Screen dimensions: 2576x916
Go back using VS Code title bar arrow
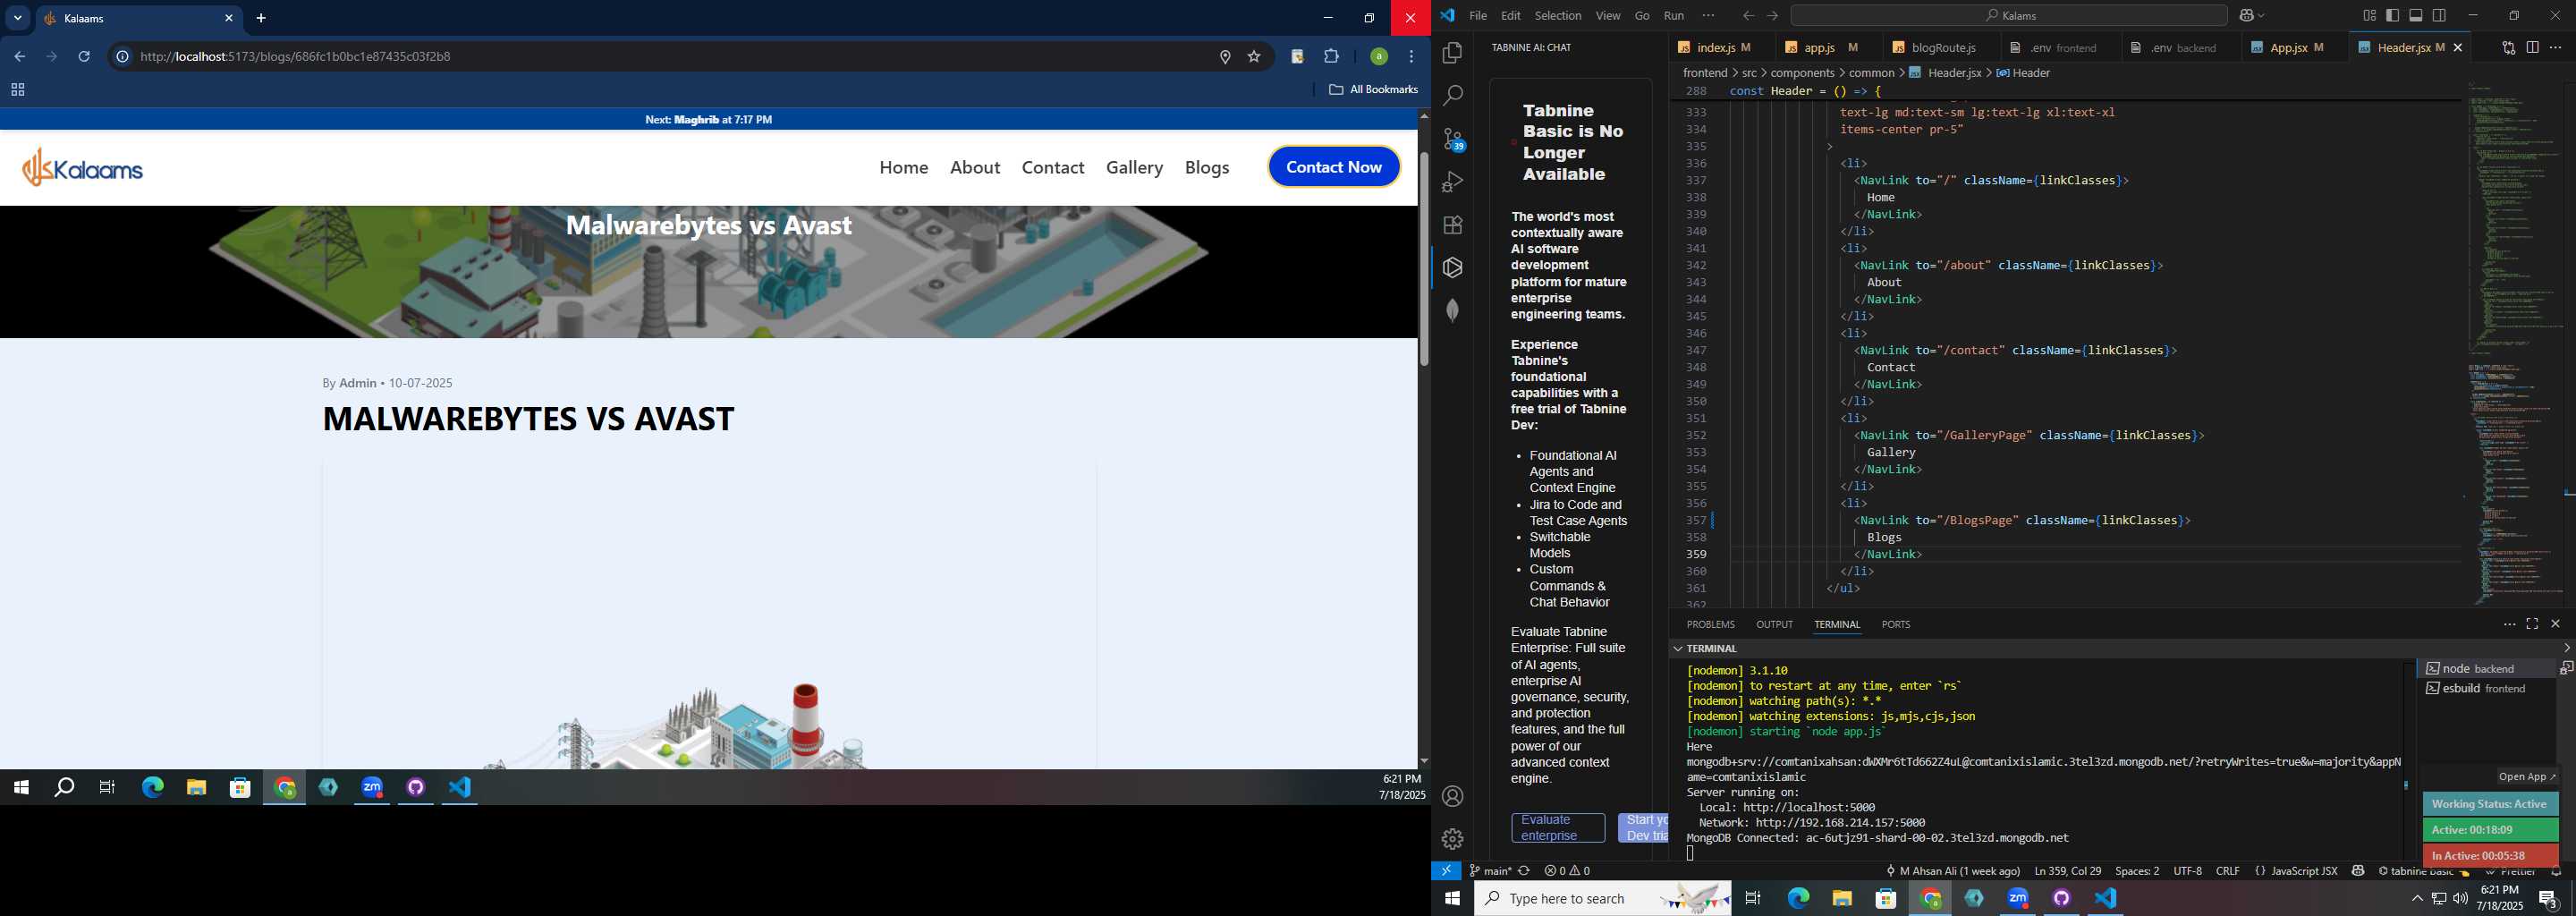coord(1748,16)
